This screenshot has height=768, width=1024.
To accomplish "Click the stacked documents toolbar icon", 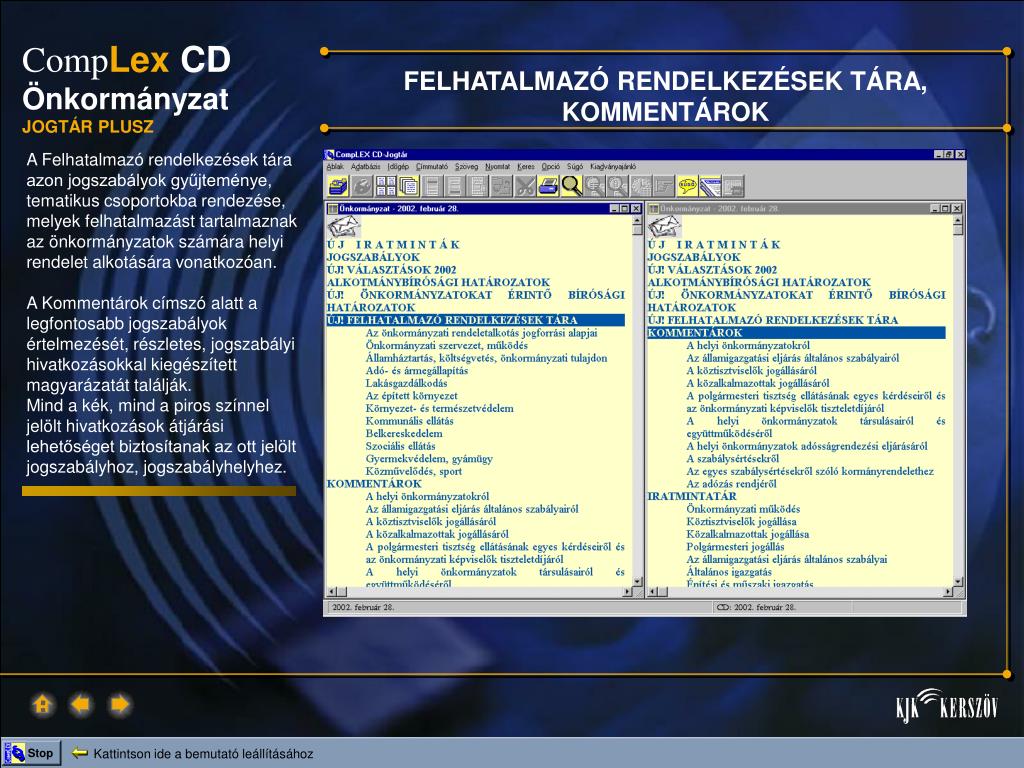I will coord(409,186).
